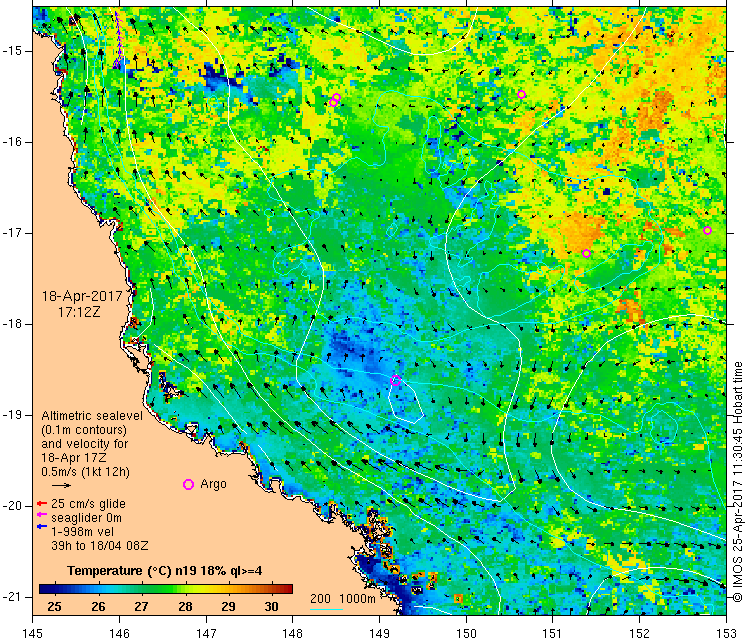Click the paired Argo markers near 148.5E, 15.5S
This screenshot has width=750, height=640.
pos(335,100)
